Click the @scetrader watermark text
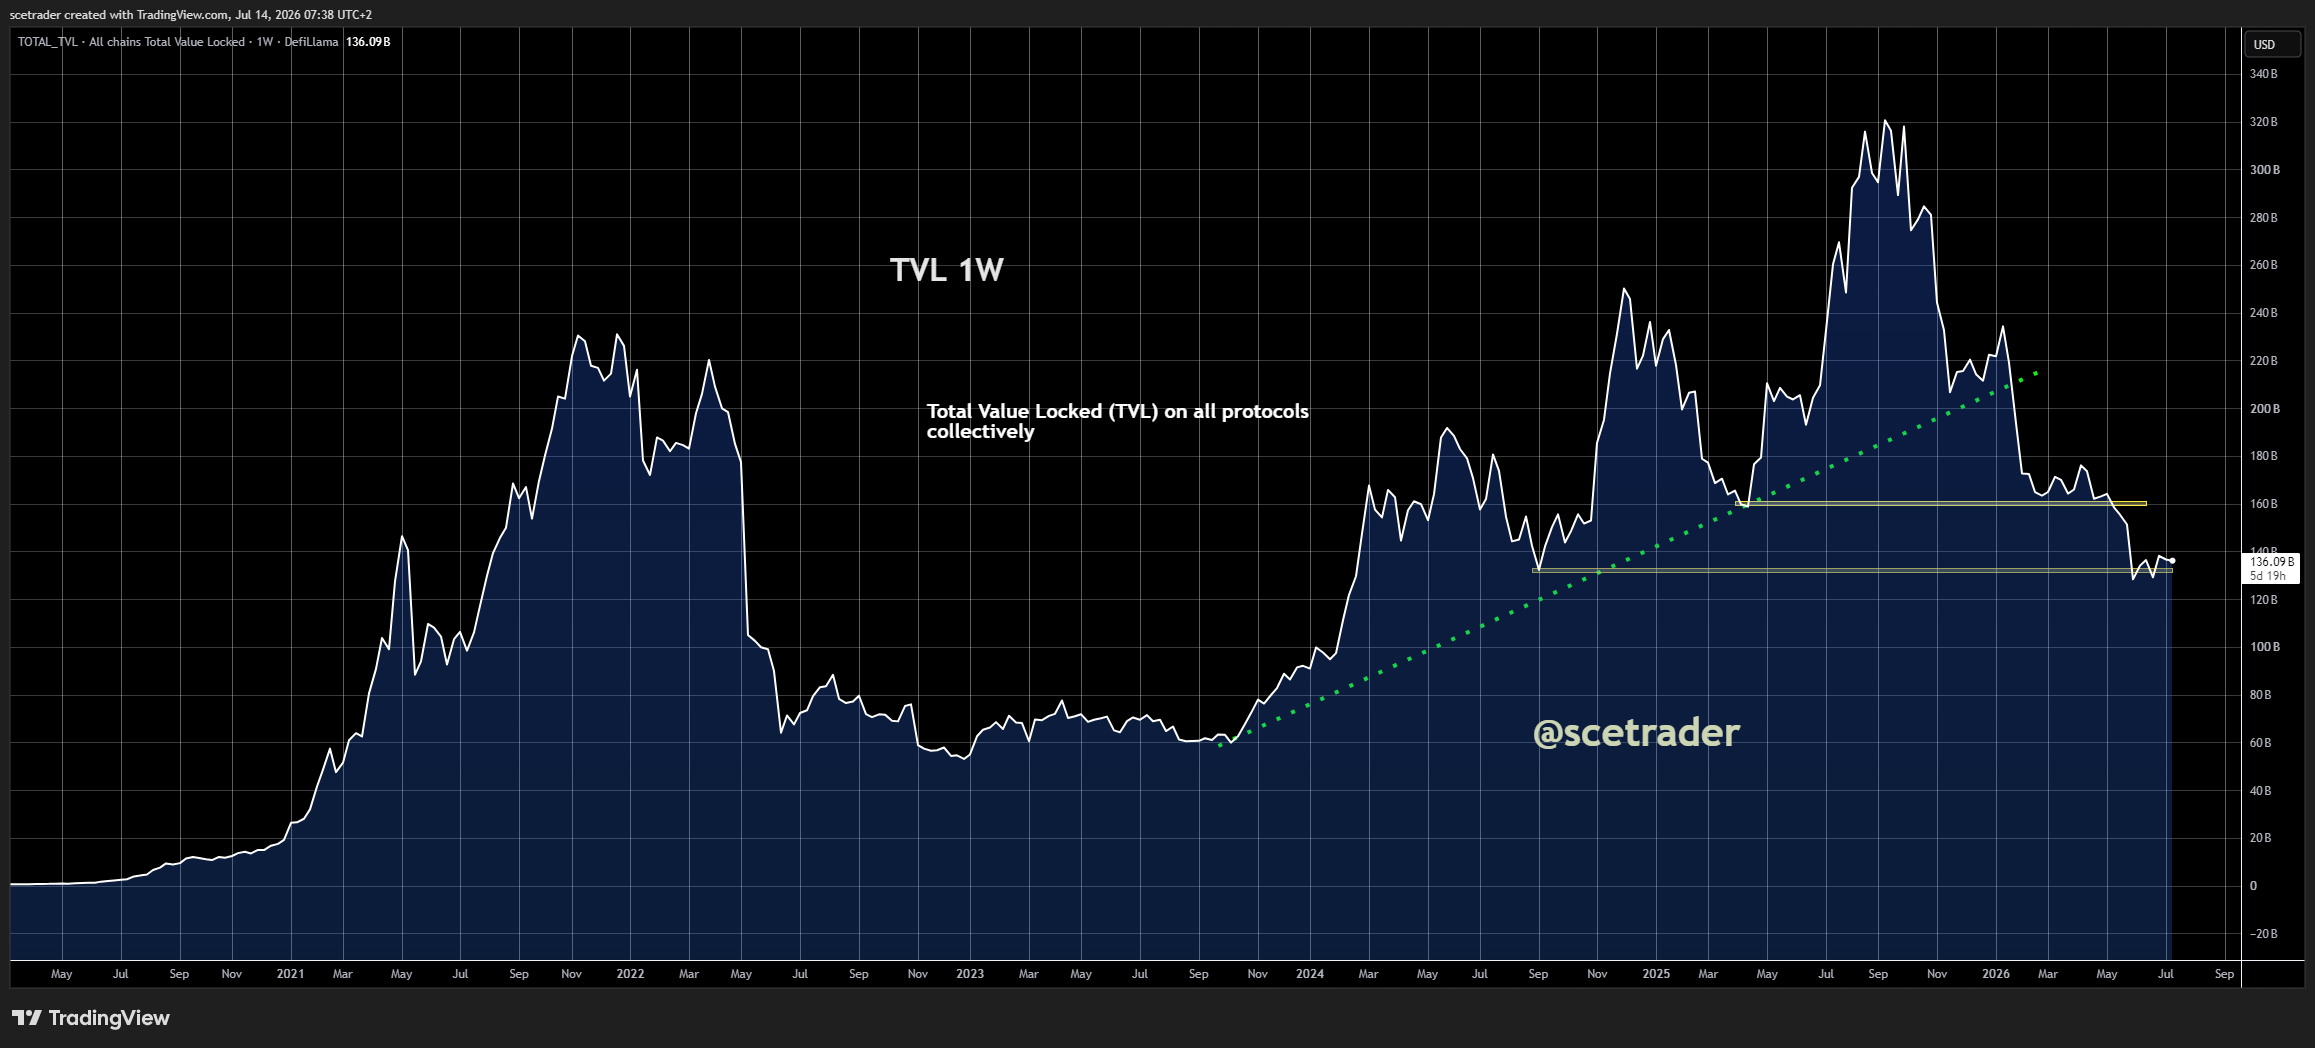 pos(1636,732)
